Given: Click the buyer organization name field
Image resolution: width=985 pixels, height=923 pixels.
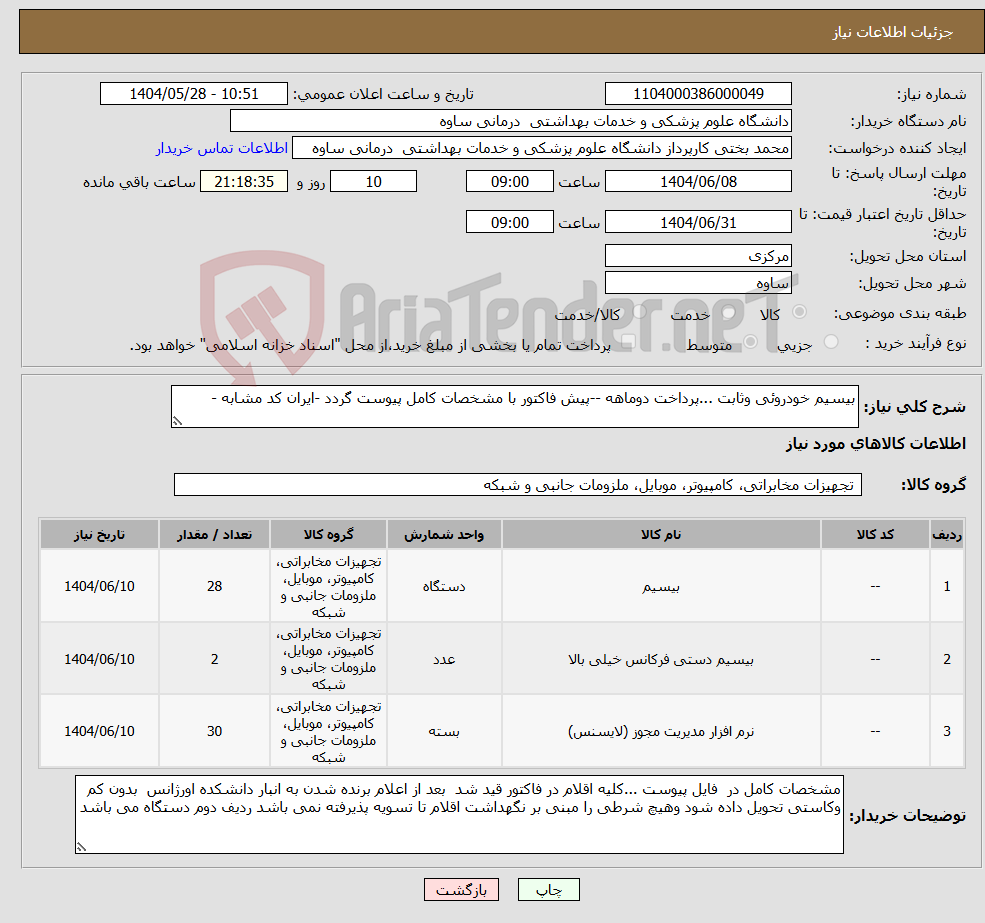Looking at the screenshot, I should click(511, 121).
